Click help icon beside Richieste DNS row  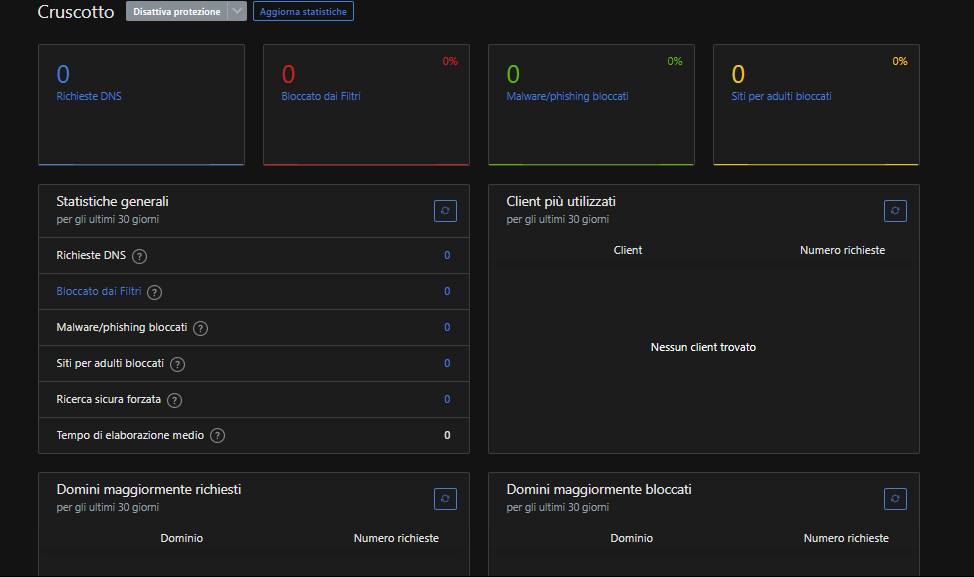pos(140,256)
